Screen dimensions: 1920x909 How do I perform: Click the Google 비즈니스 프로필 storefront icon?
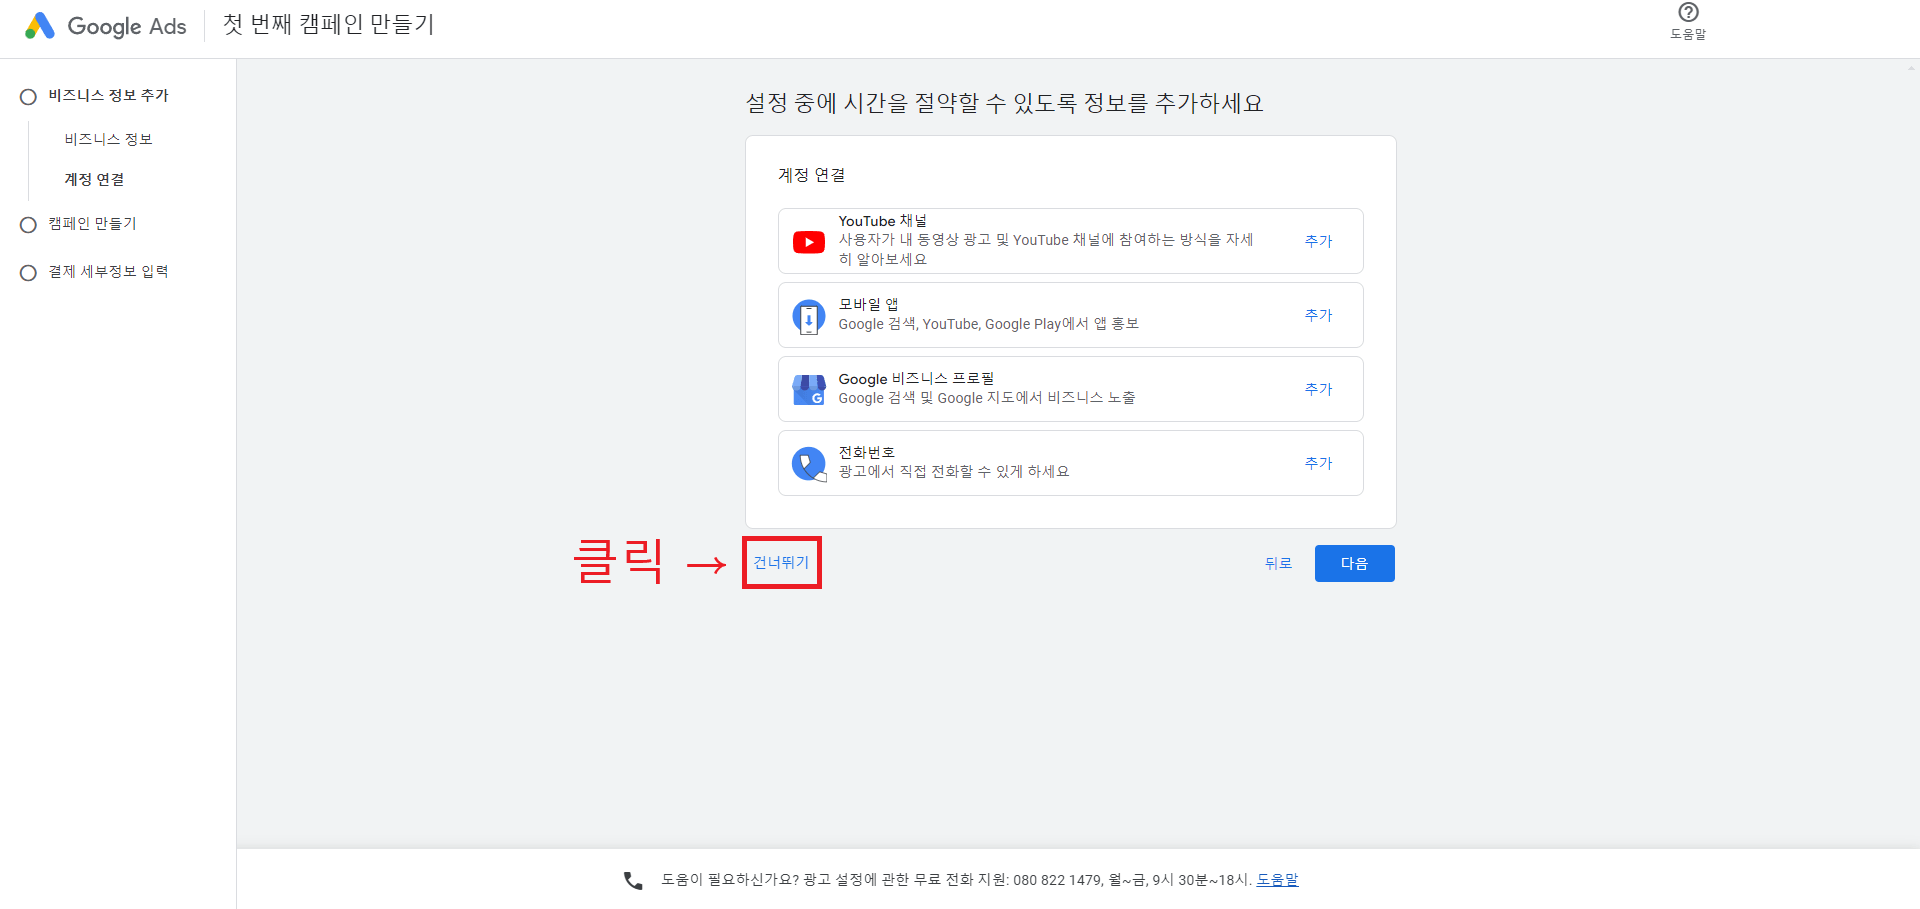click(x=808, y=389)
